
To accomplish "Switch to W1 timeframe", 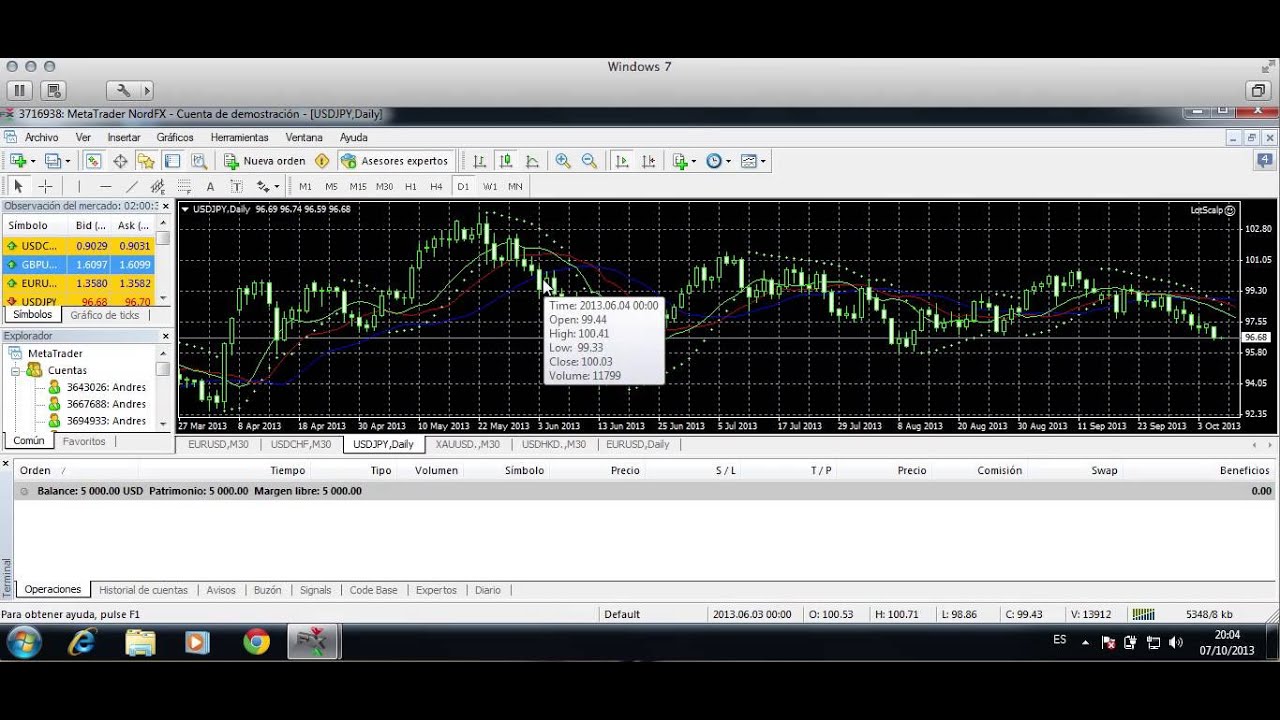I will click(x=490, y=186).
